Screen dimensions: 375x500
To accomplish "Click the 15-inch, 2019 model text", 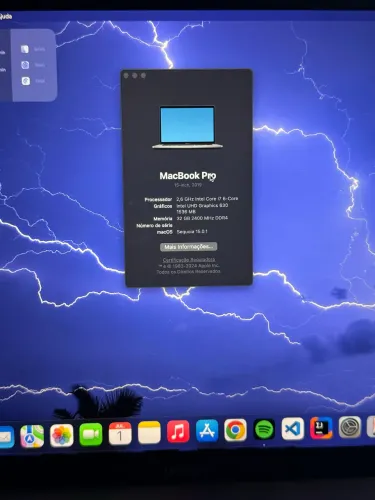I will [x=188, y=185].
